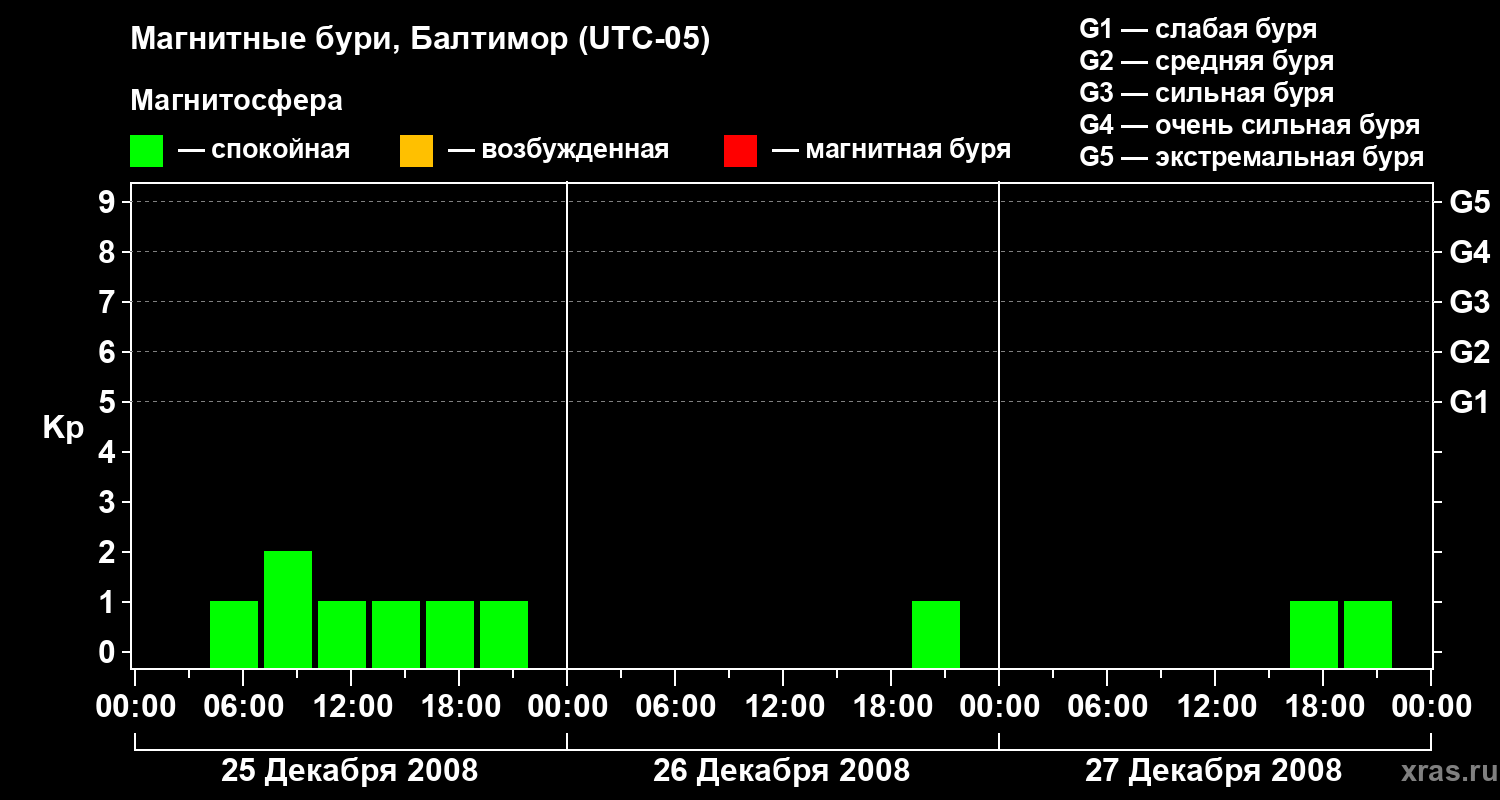The height and width of the screenshot is (800, 1500).
Task: Select the 'G2 — средняя буря' legend line
Action: pyautogui.click(x=1206, y=61)
